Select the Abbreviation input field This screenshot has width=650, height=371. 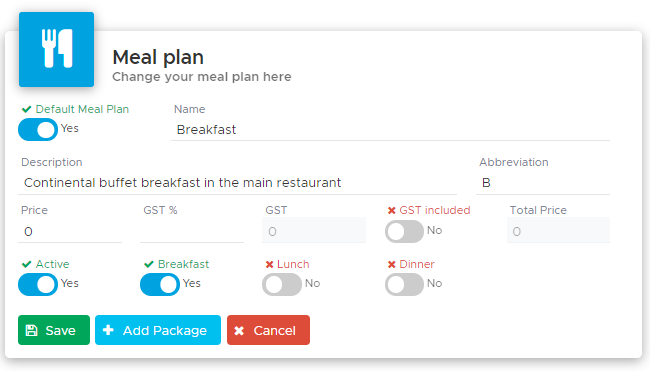543,183
